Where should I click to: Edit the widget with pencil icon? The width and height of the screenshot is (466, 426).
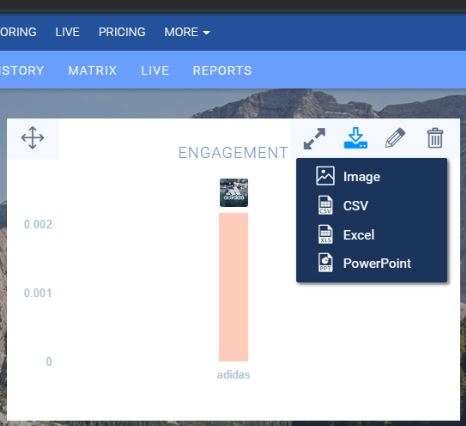pos(395,138)
